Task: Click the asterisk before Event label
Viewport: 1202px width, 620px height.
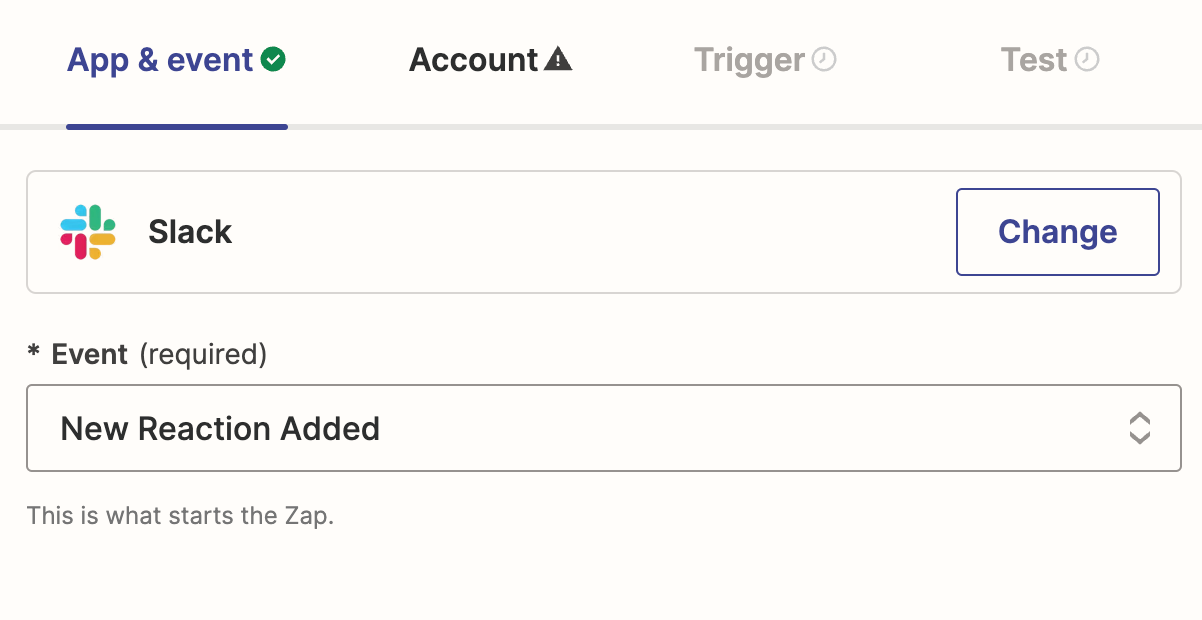Action: 33,354
